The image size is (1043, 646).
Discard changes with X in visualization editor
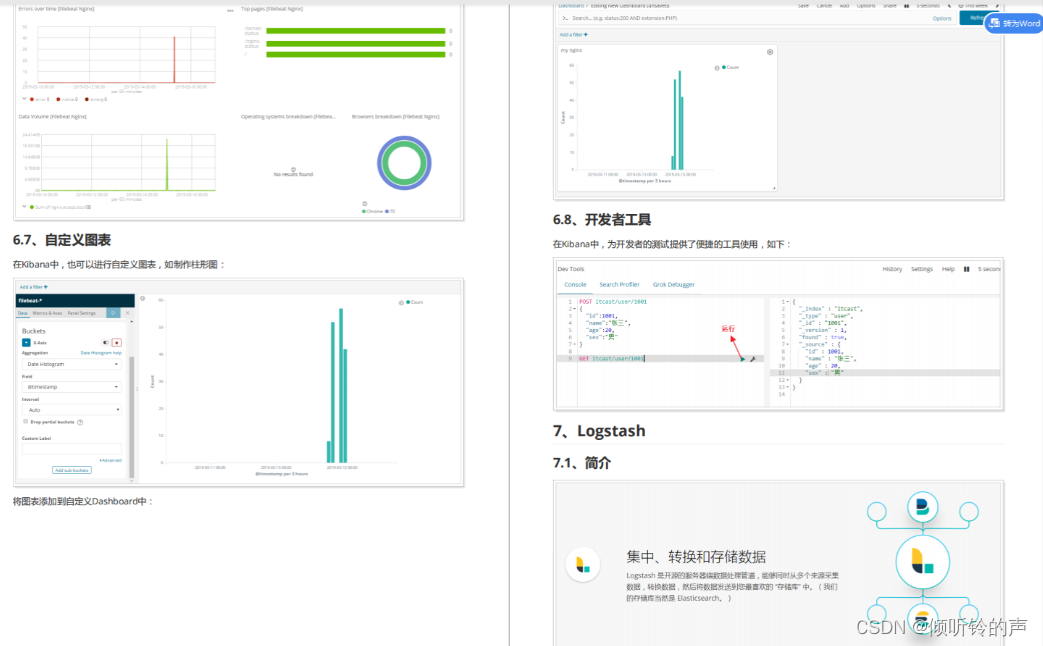[128, 313]
